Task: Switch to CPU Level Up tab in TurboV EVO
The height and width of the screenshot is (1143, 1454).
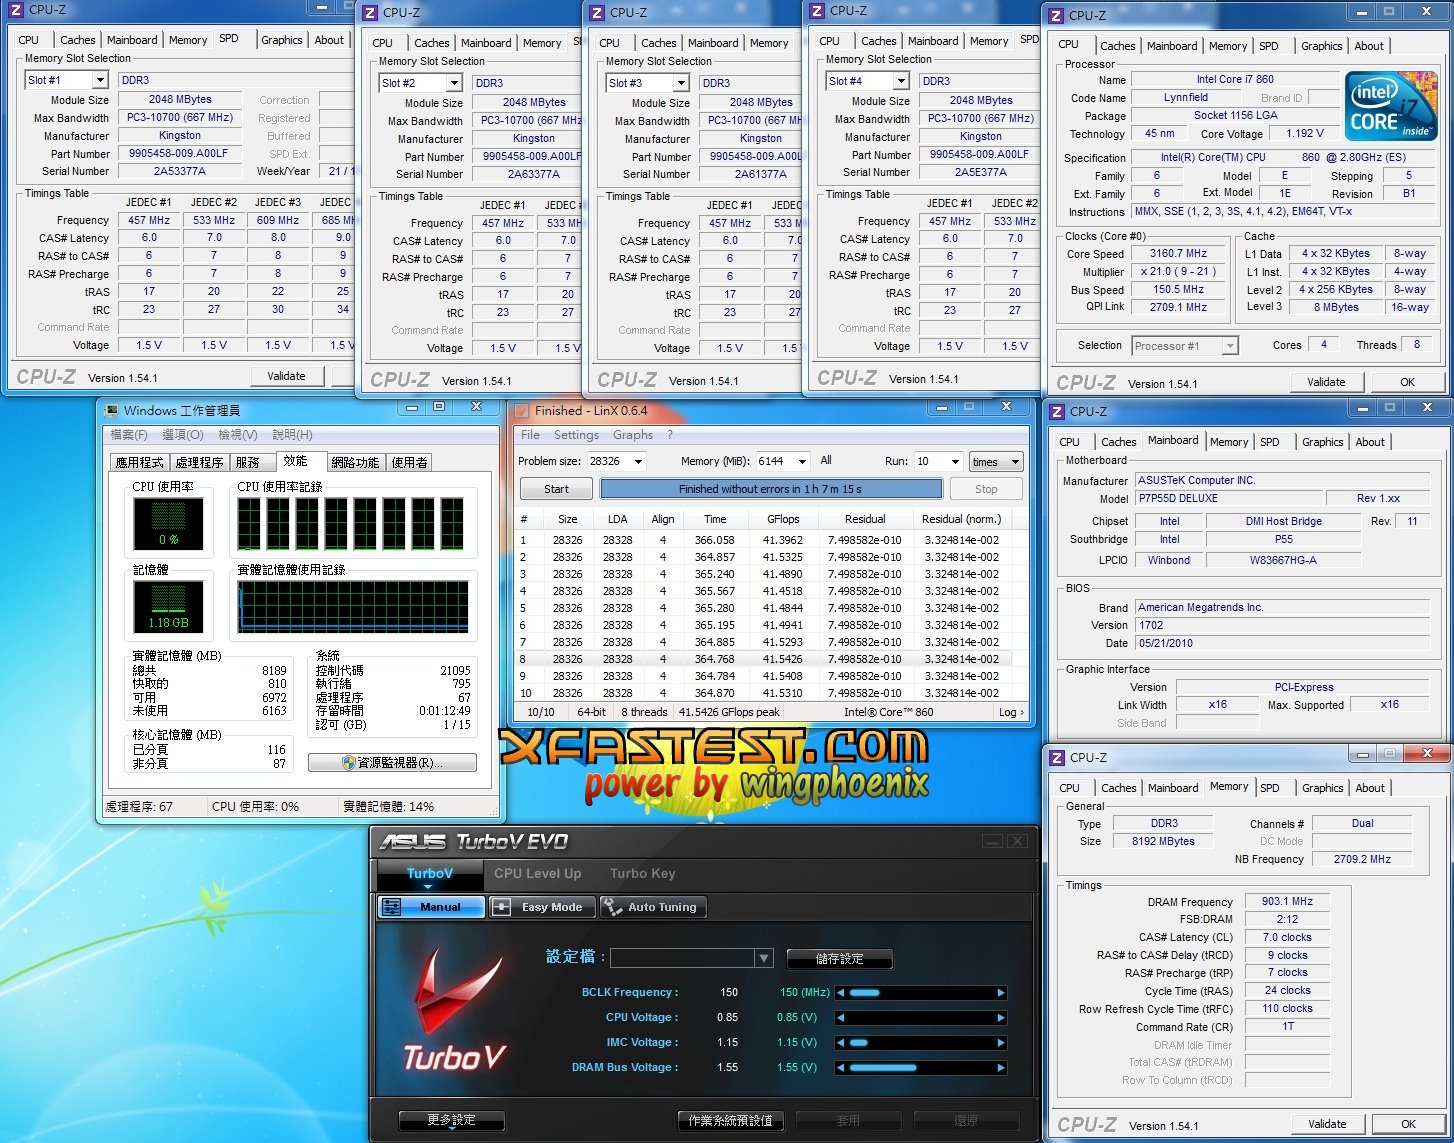Action: tap(537, 873)
